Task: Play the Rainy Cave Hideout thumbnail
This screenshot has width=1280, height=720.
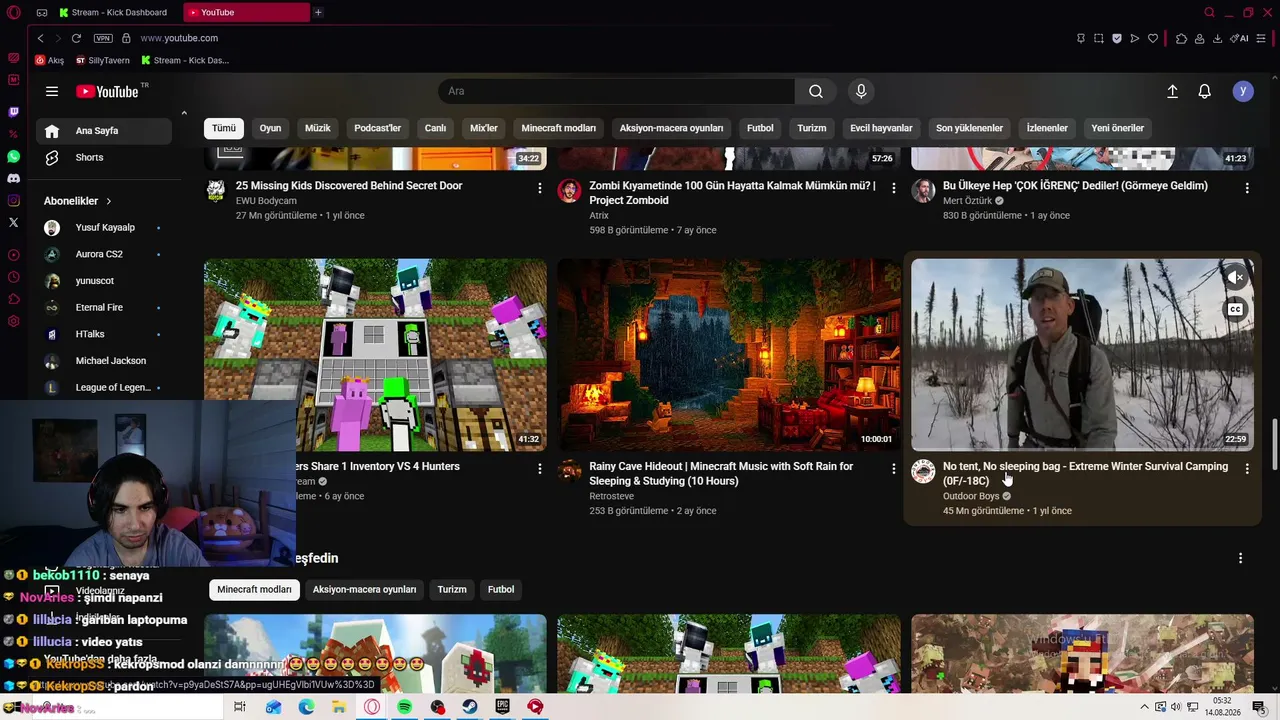Action: pyautogui.click(x=729, y=354)
